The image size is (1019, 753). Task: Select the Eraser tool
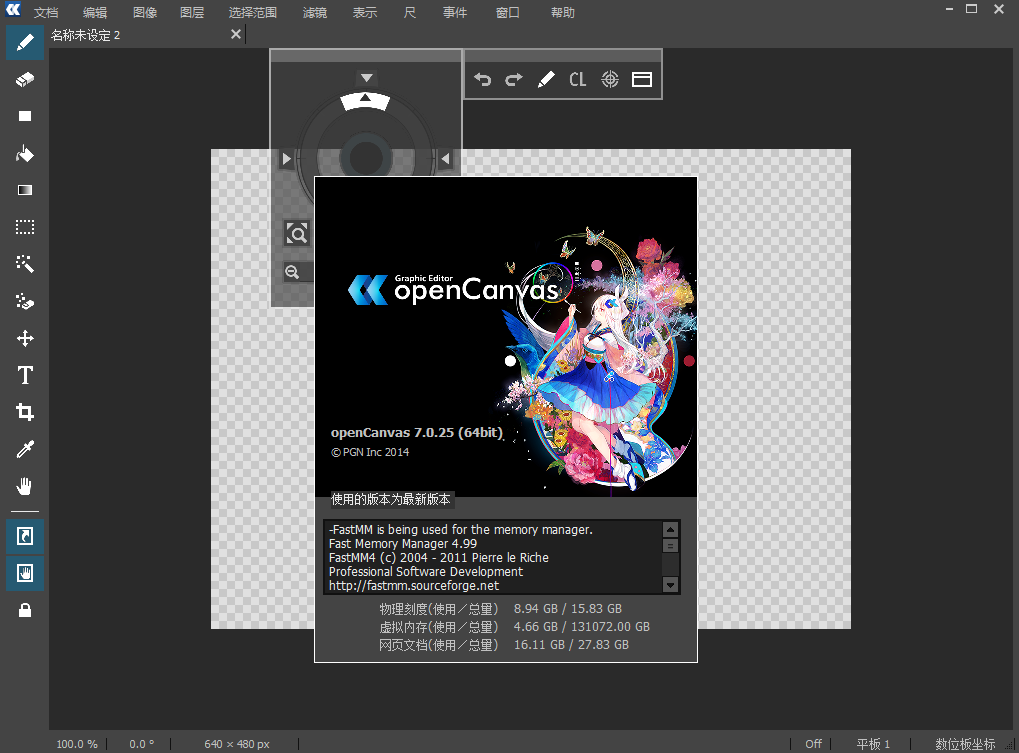coord(24,79)
